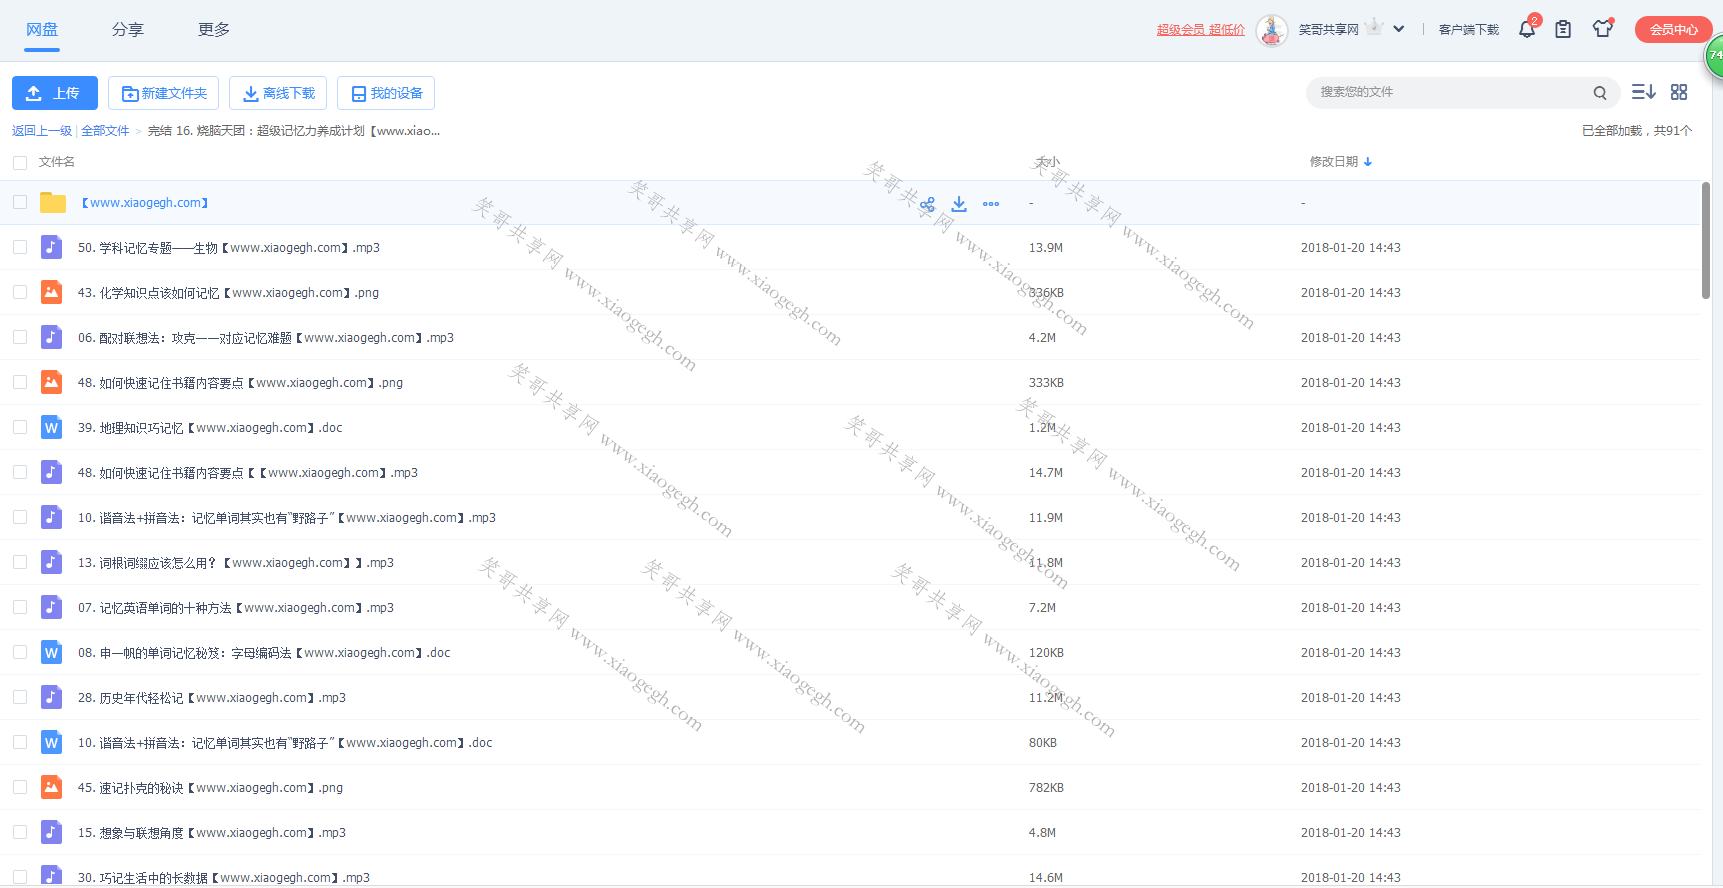Check the box for 43. 化学知识点 png
Screen dimensions: 1723x888
[20, 292]
